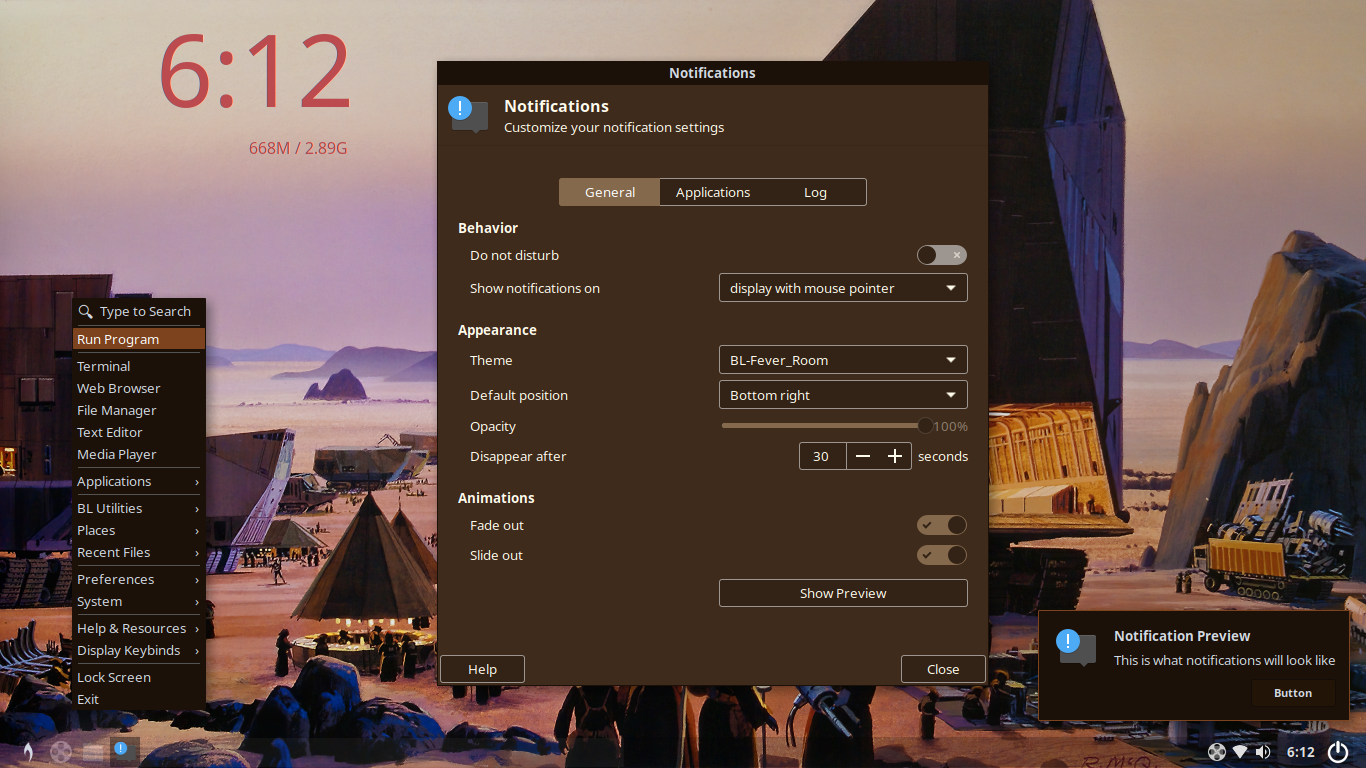
Task: Increase Disappear after with plus button
Action: 895,456
